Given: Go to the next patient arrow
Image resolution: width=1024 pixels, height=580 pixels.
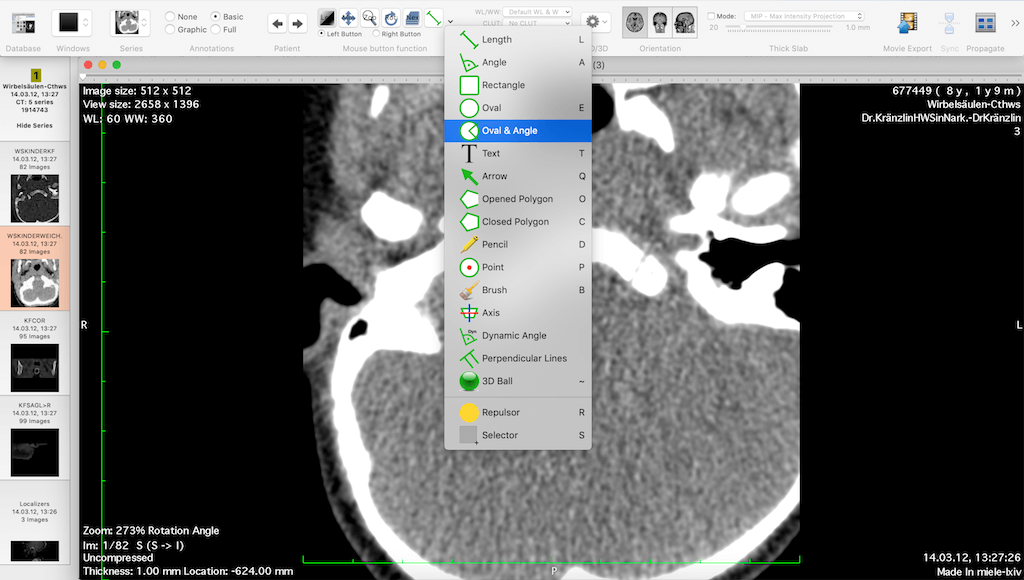Looking at the screenshot, I should click(298, 23).
